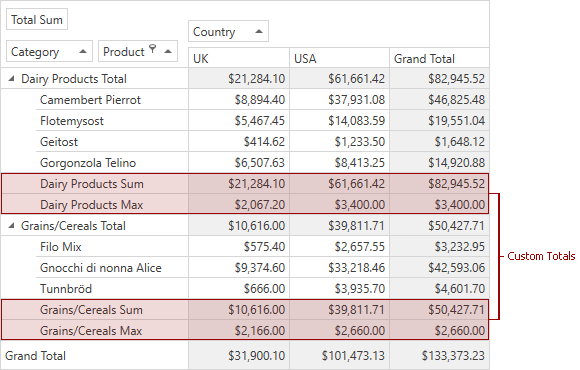Click the $33,218.46 Gnocchi USA cell

[339, 268]
